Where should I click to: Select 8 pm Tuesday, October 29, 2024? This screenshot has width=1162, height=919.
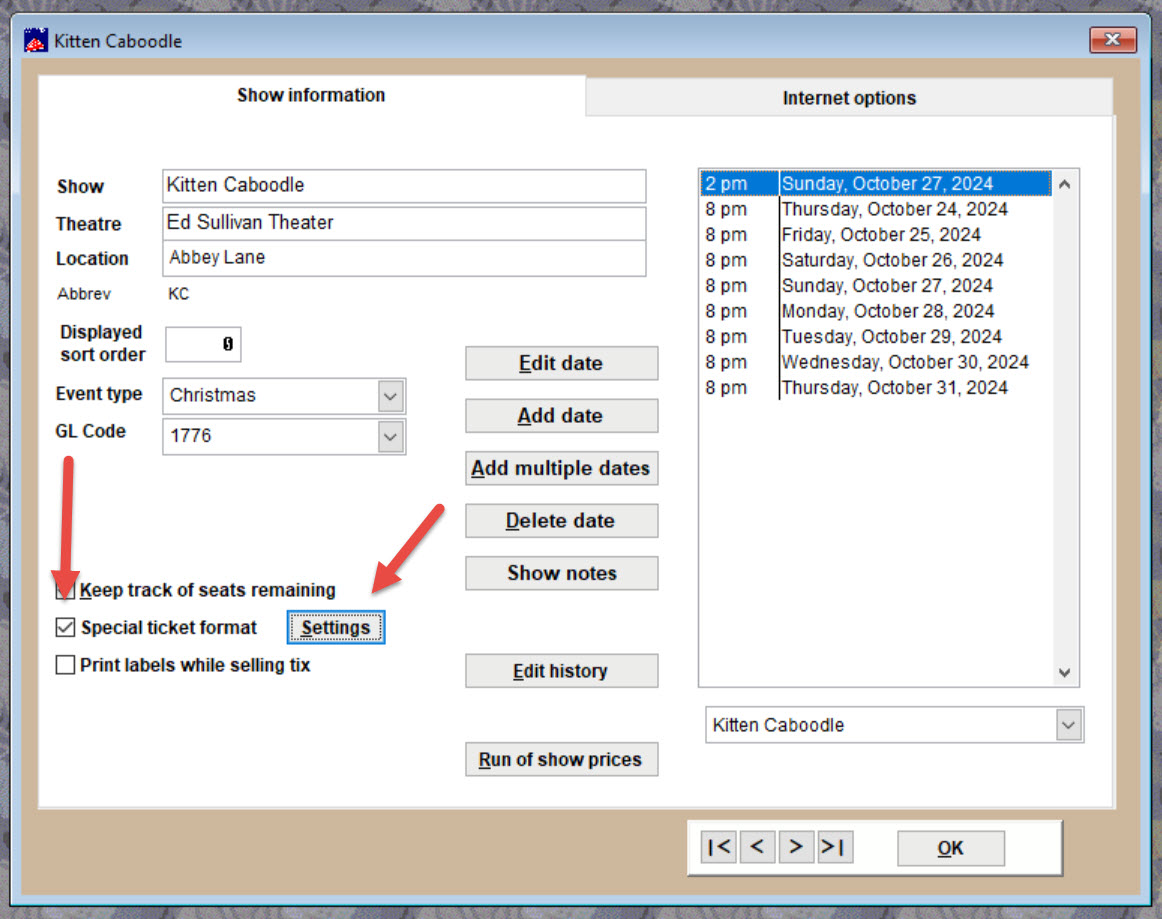pyautogui.click(x=876, y=336)
